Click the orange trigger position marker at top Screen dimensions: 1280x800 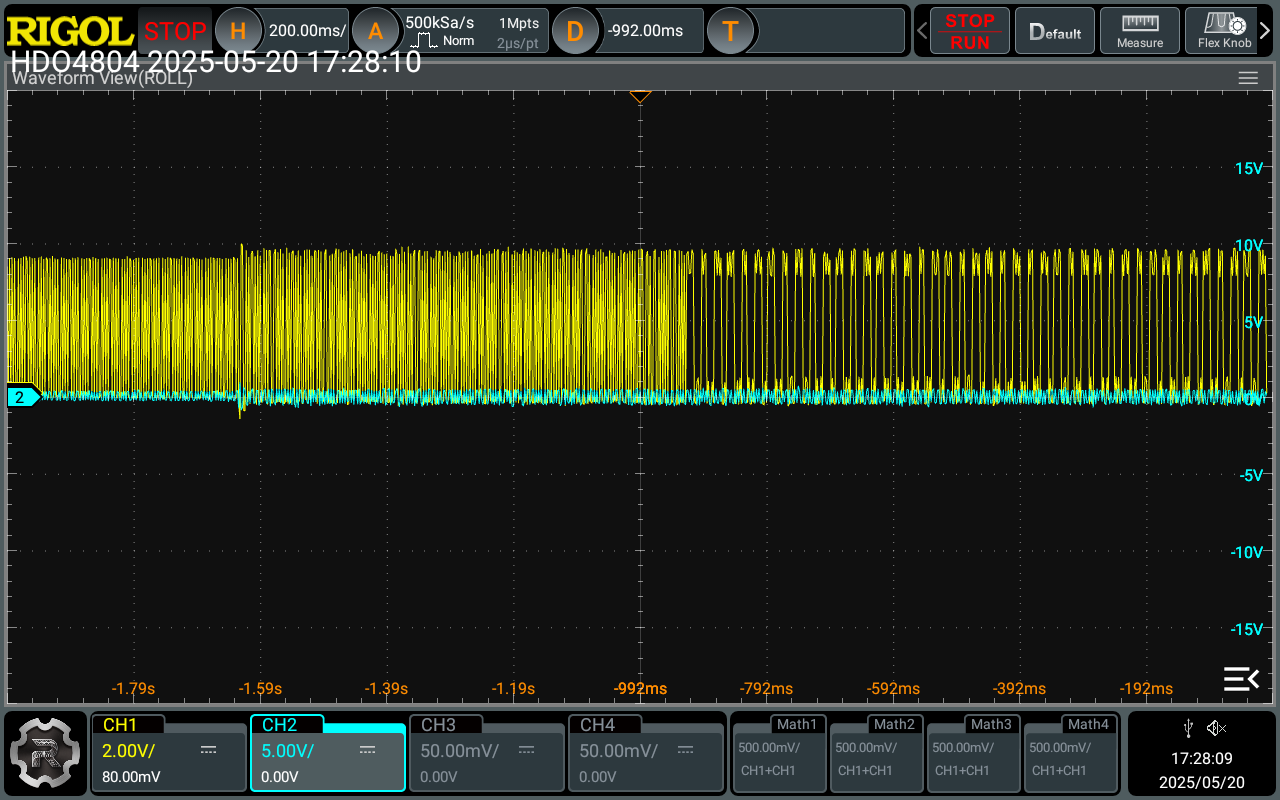640,97
